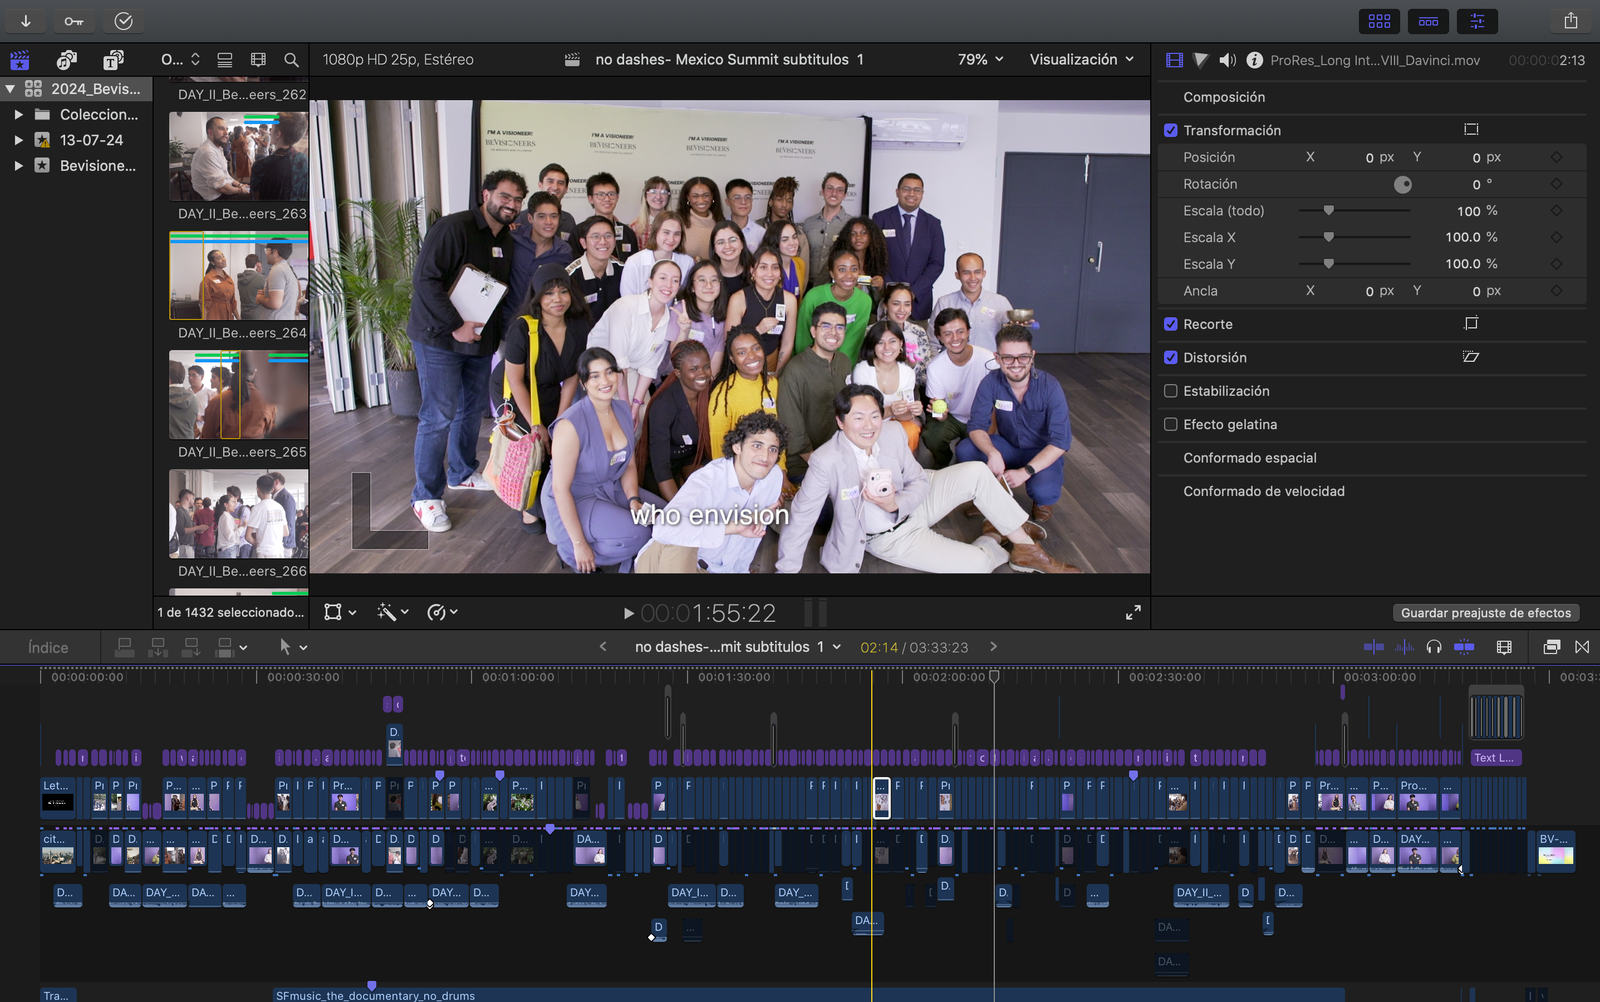1600x1002 pixels.
Task: Open the Índice timeline index
Action: (48, 647)
